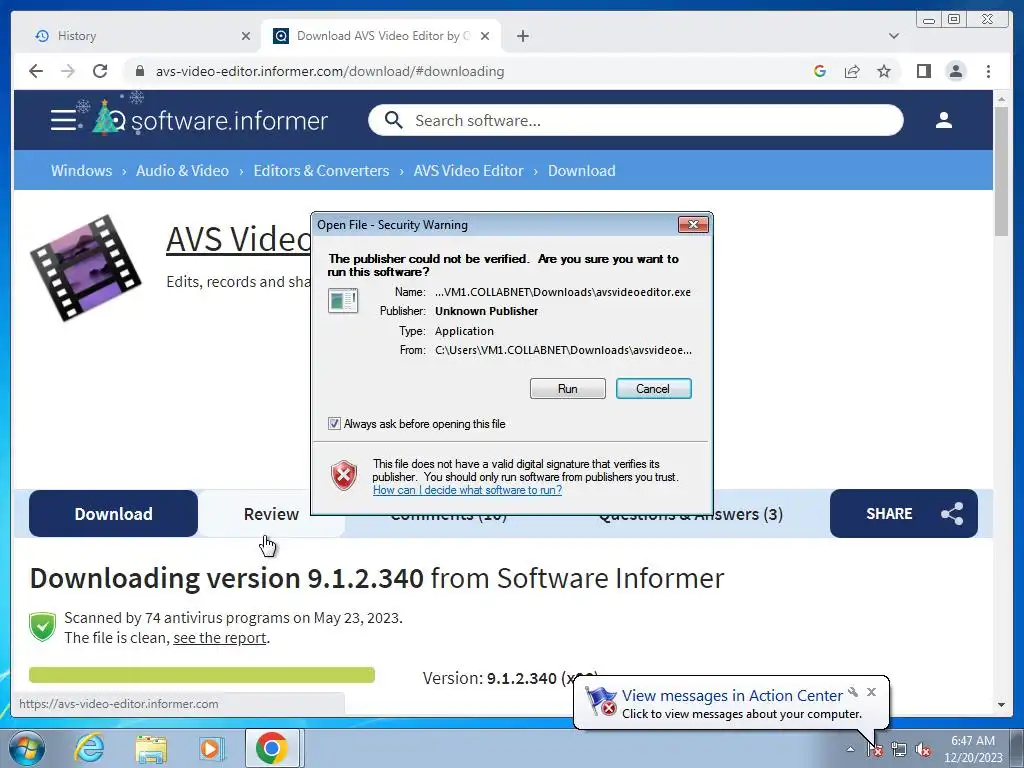Screen dimensions: 1024x768
Task: Click the browser forward arrow
Action: click(x=68, y=71)
